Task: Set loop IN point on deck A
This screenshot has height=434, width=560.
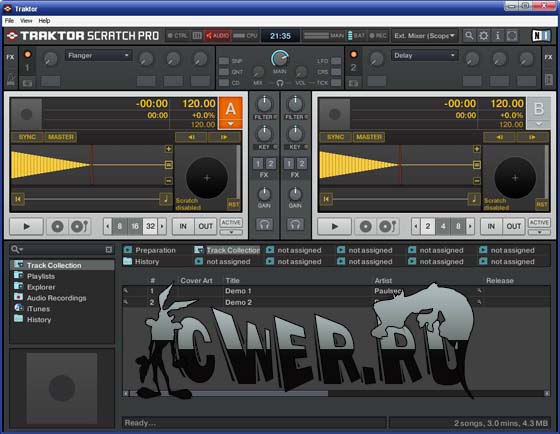Action: tap(183, 226)
